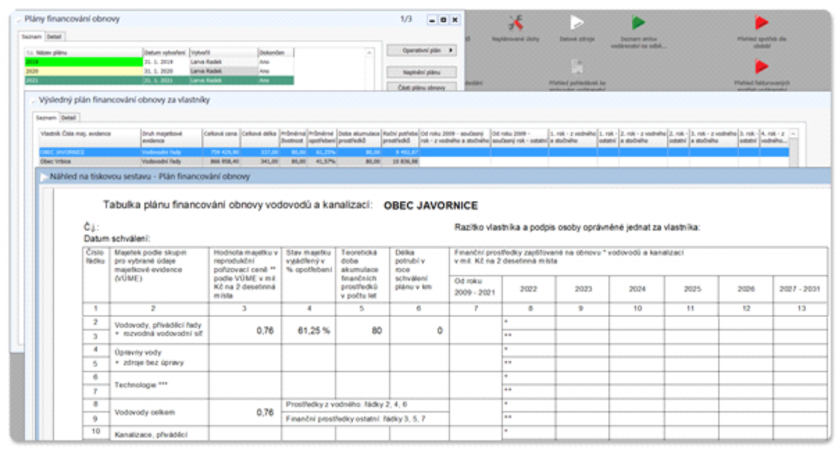Click the Naplnění plánu button
Image resolution: width=840 pixels, height=450 pixels.
(422, 72)
